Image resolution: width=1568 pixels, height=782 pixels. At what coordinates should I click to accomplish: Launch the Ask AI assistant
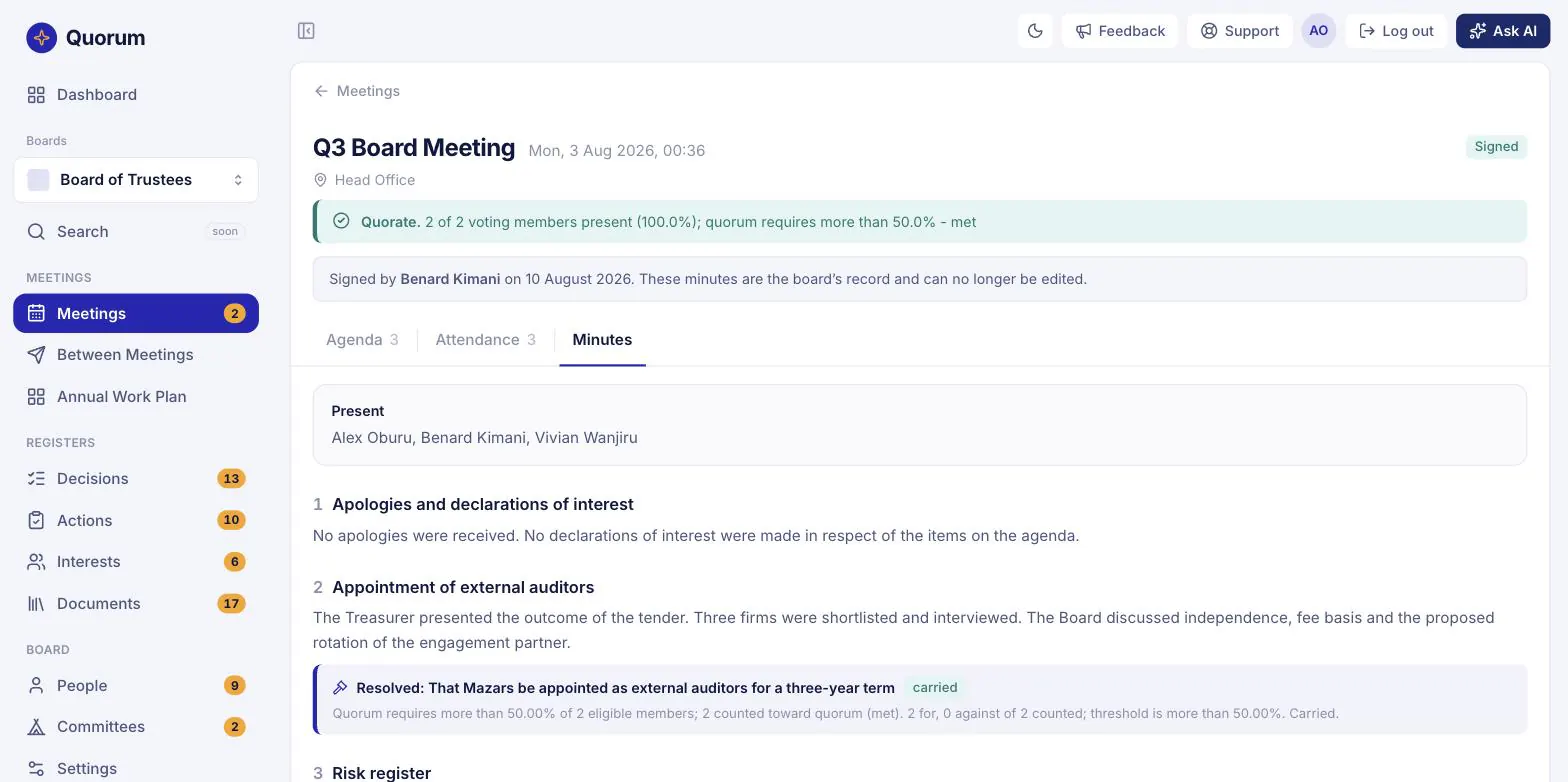pyautogui.click(x=1503, y=31)
